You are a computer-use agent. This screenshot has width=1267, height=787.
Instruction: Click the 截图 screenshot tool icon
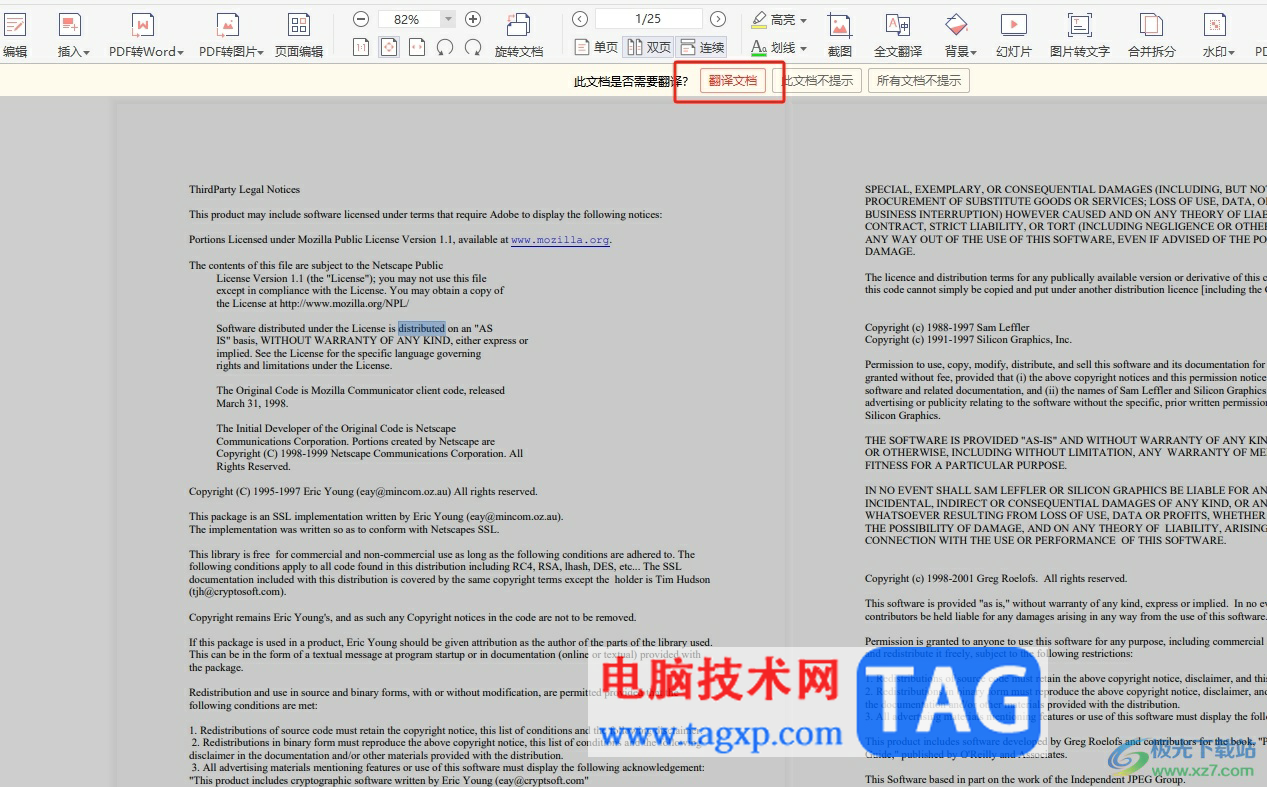click(x=840, y=26)
